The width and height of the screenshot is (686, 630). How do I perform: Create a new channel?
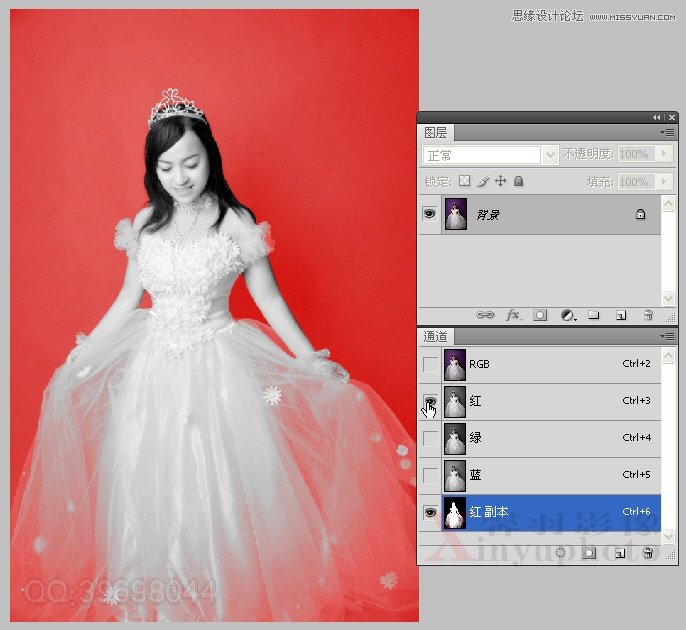tap(620, 553)
